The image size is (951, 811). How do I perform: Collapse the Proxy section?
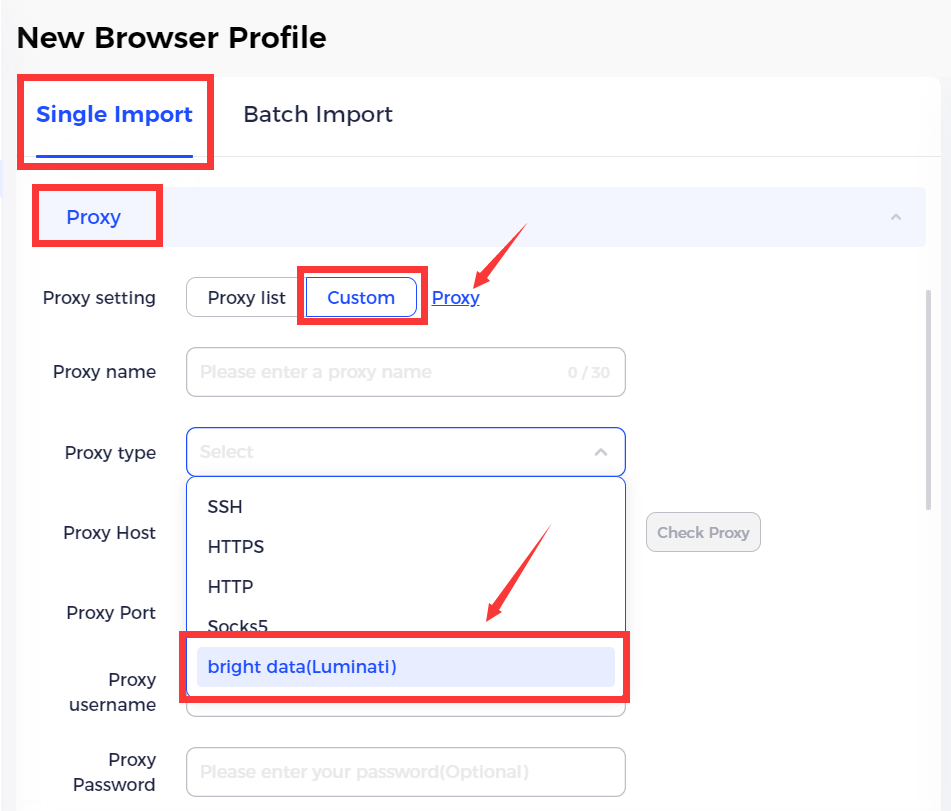897,216
